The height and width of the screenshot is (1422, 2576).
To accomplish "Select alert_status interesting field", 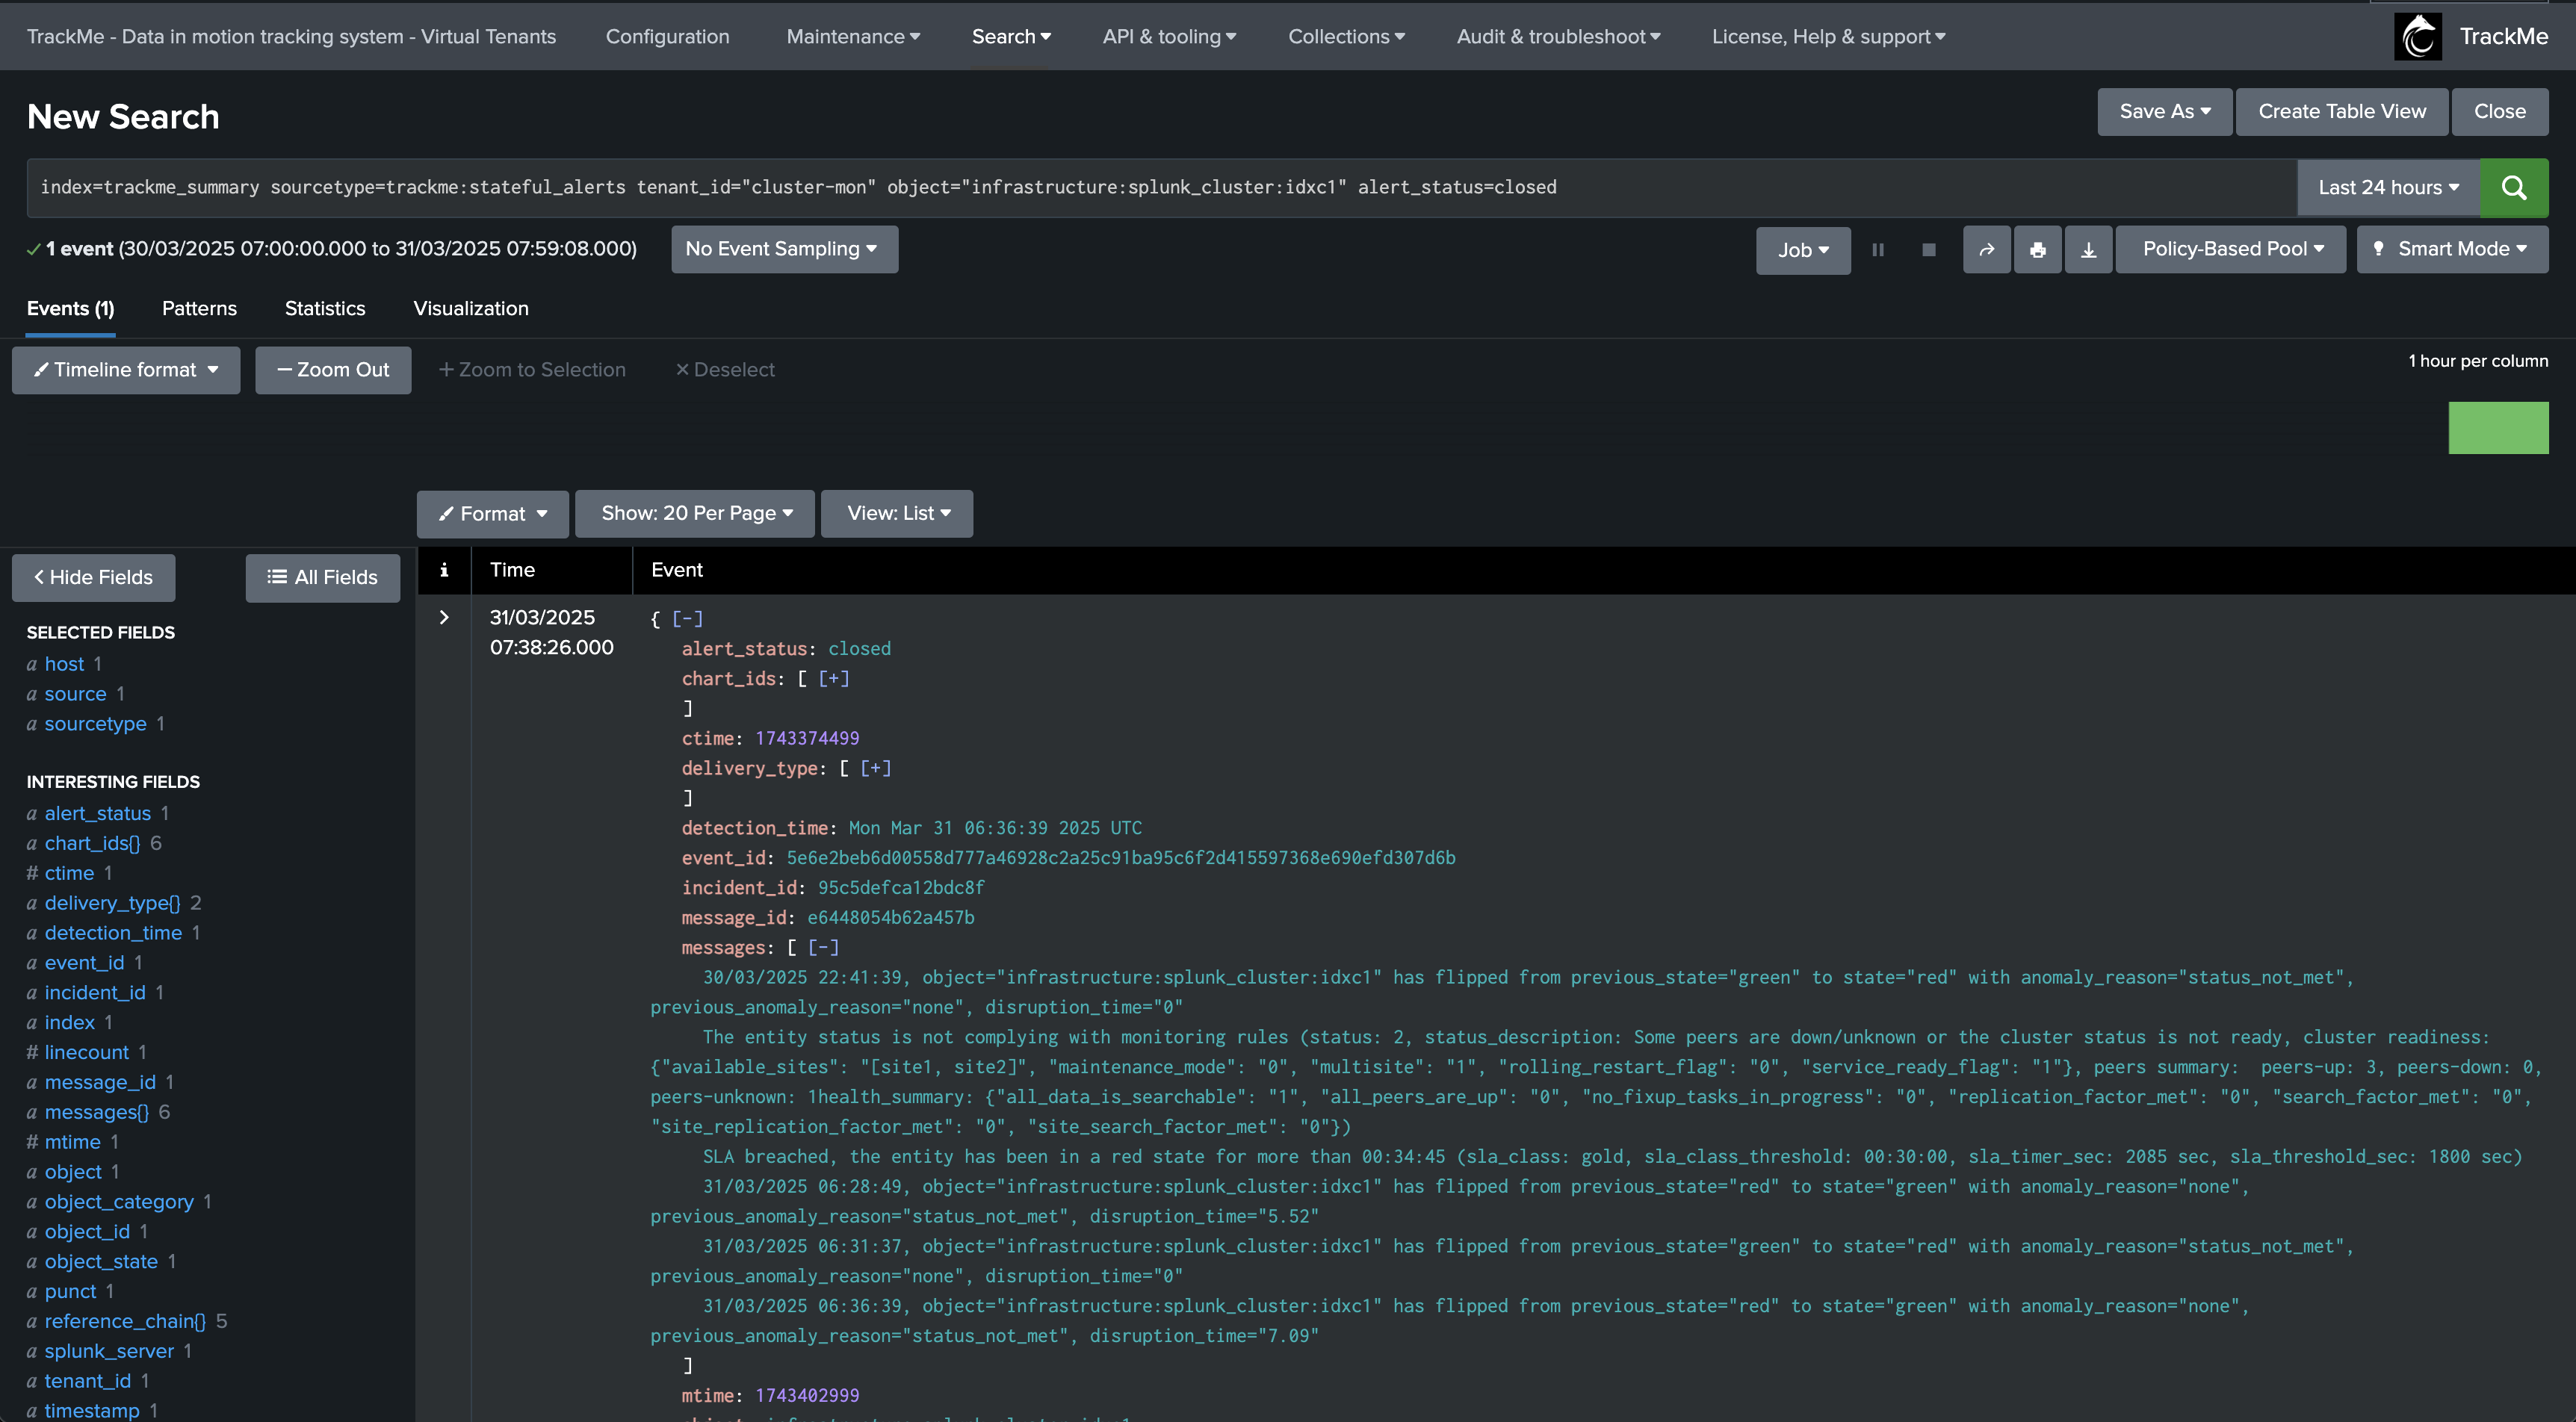I will pyautogui.click(x=97, y=814).
